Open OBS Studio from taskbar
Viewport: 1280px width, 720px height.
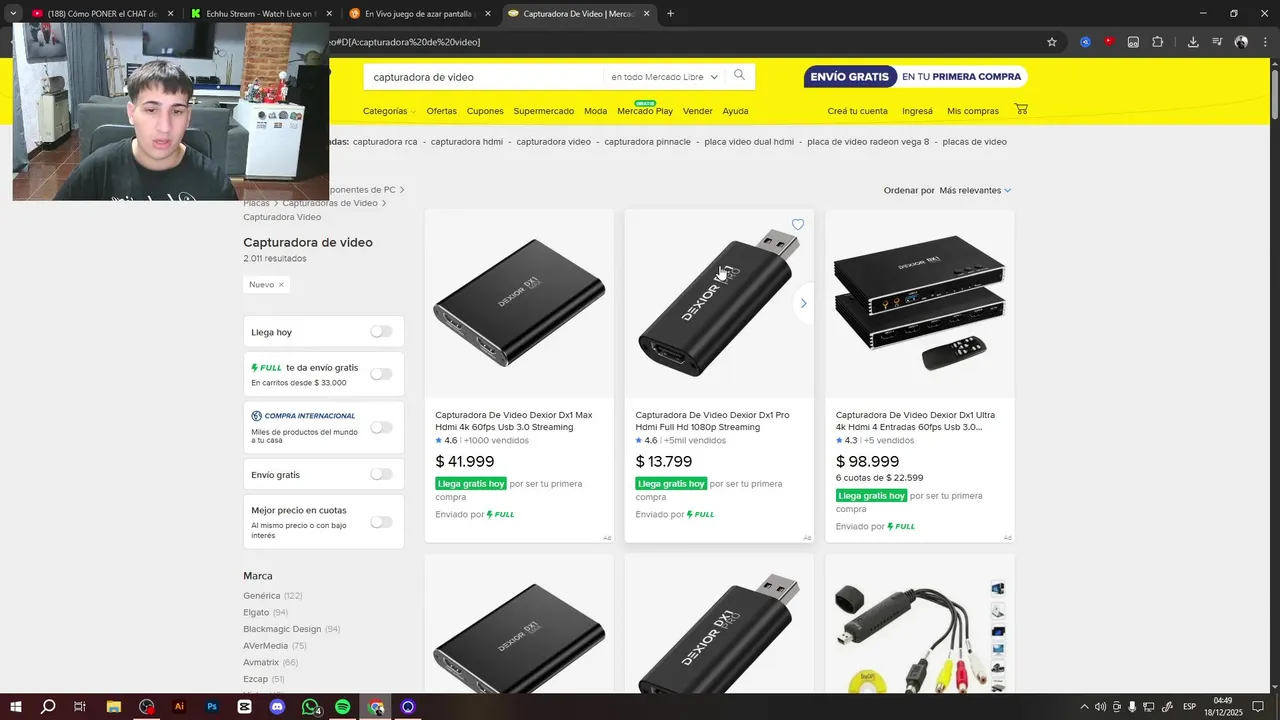pyautogui.click(x=147, y=707)
